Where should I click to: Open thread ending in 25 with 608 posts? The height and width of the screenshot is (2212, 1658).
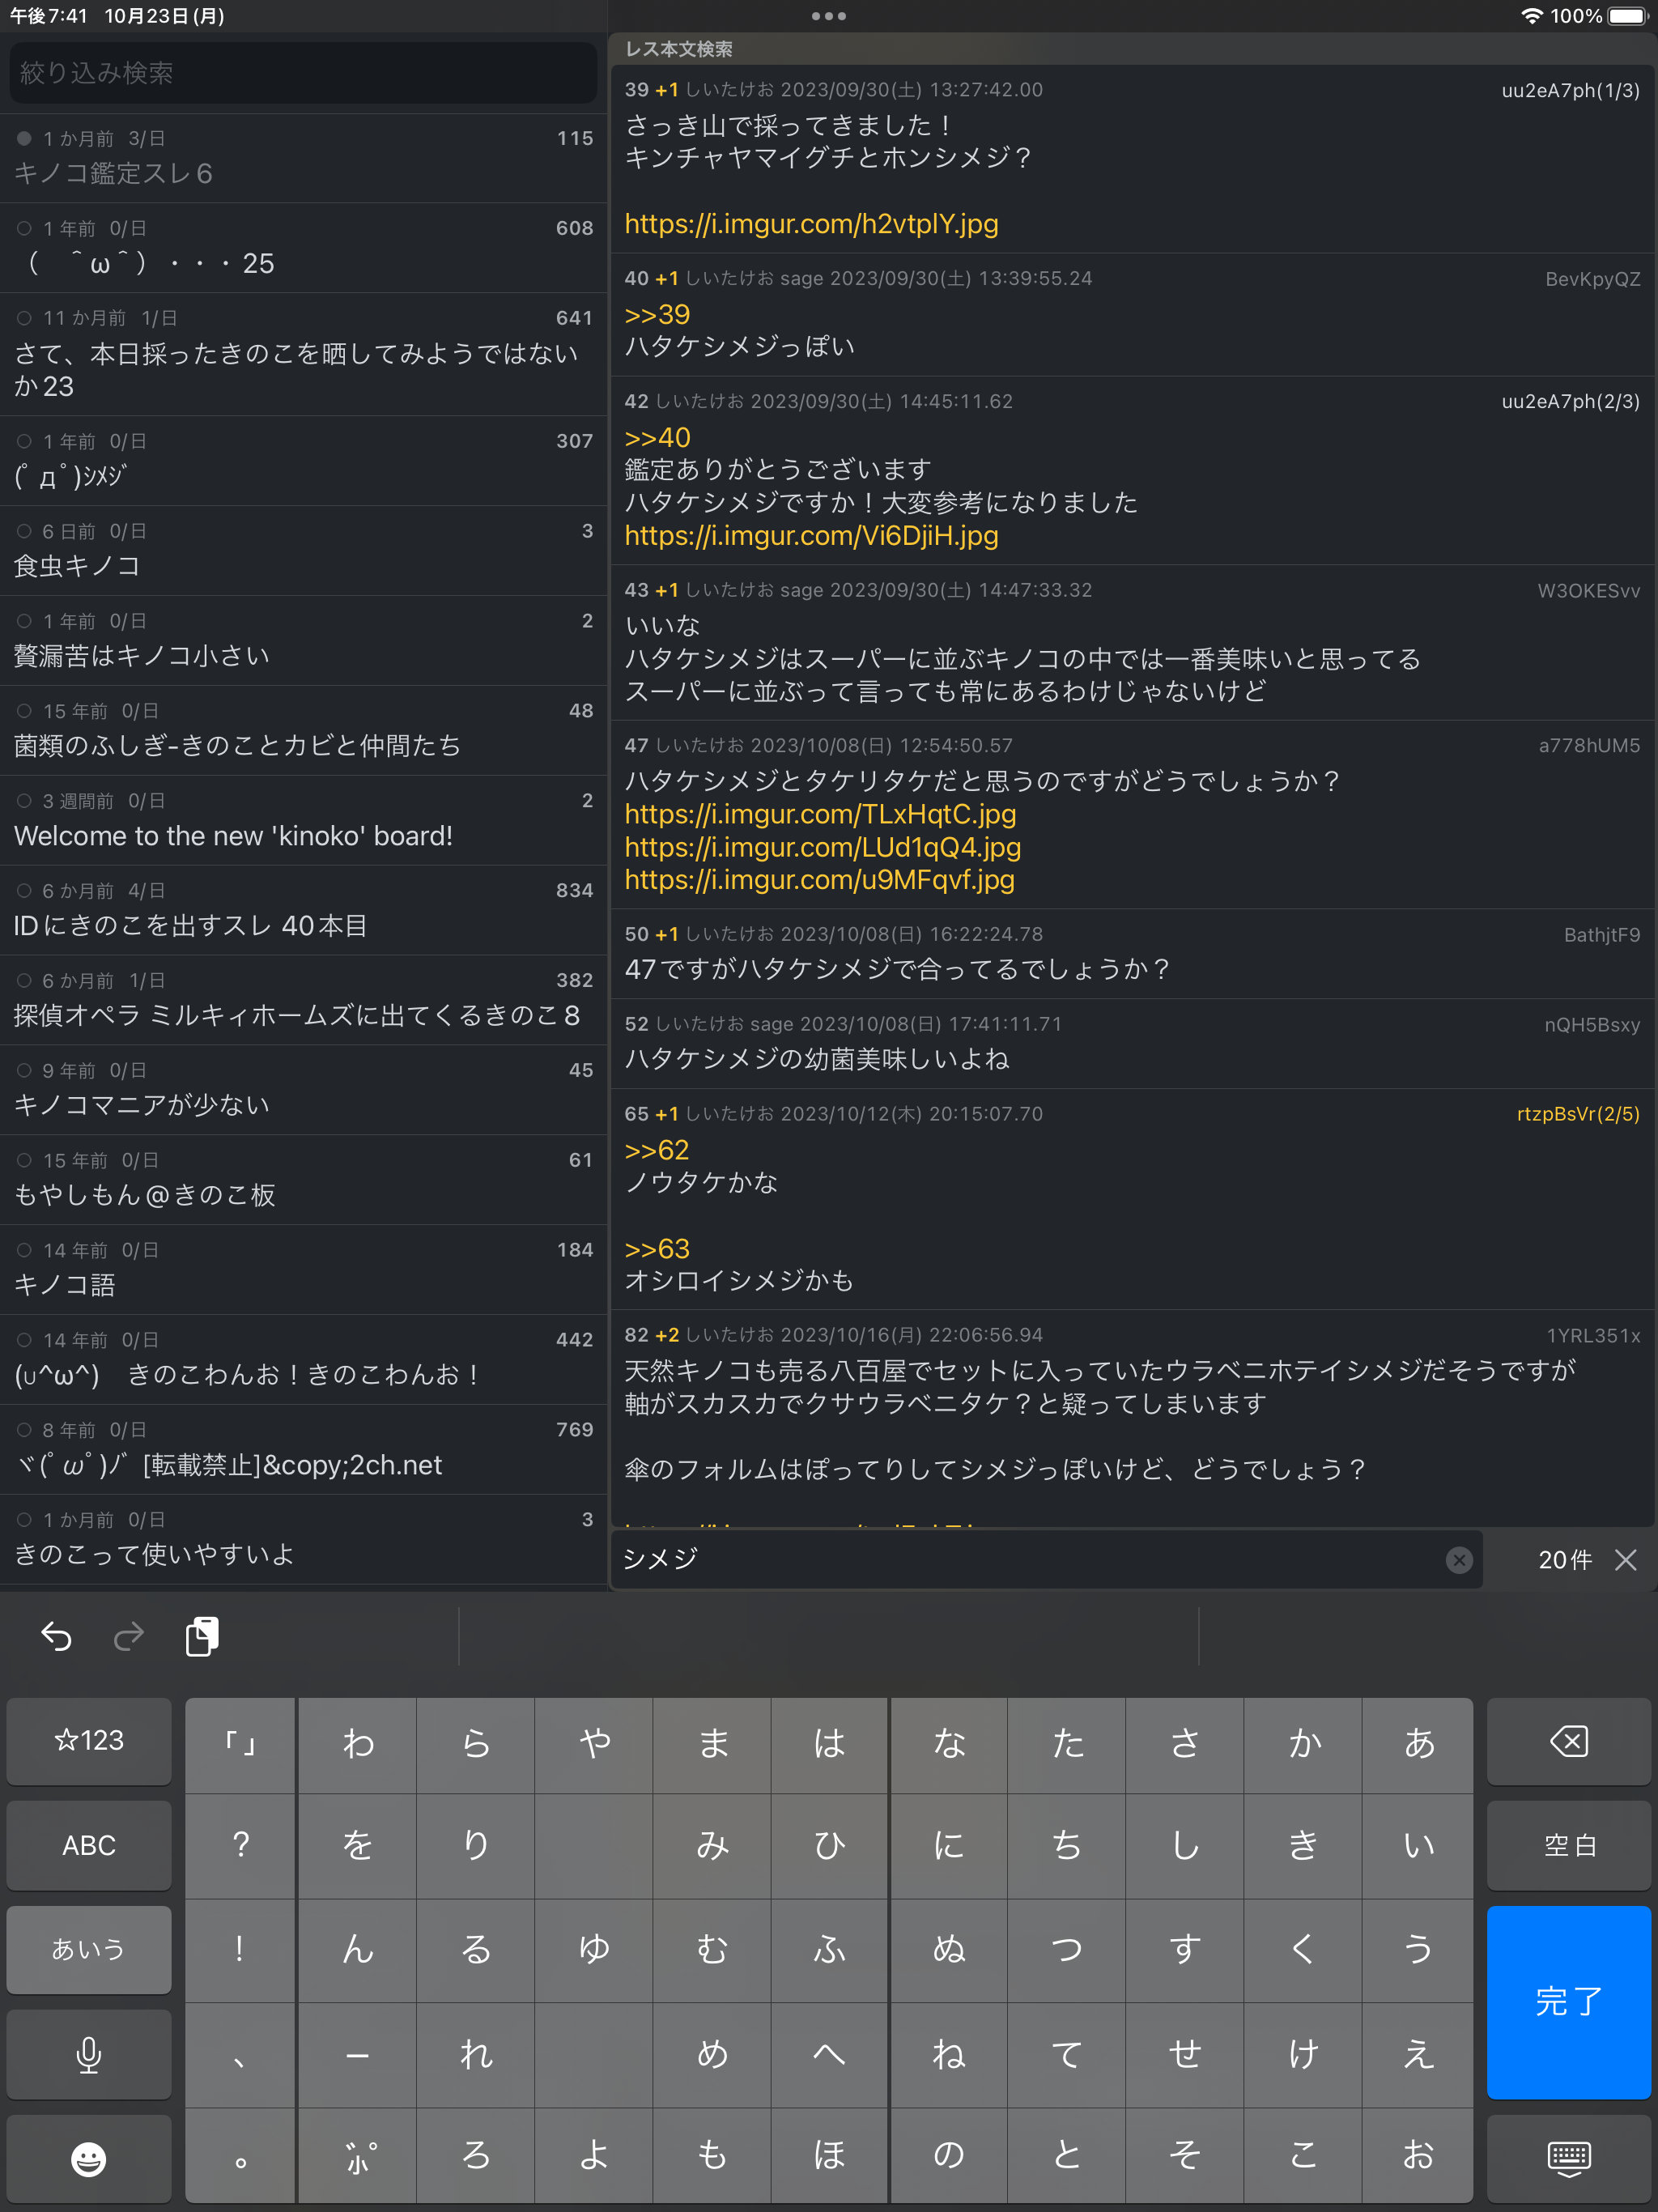[303, 248]
